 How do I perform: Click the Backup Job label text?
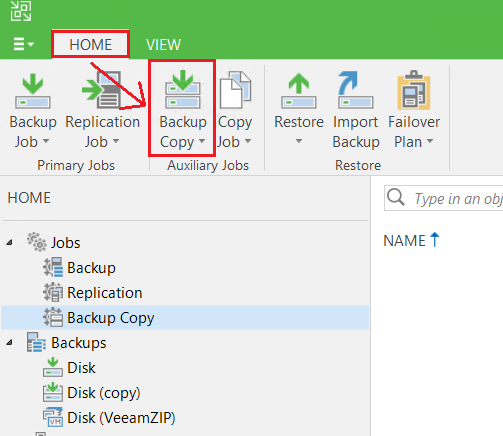tap(33, 132)
